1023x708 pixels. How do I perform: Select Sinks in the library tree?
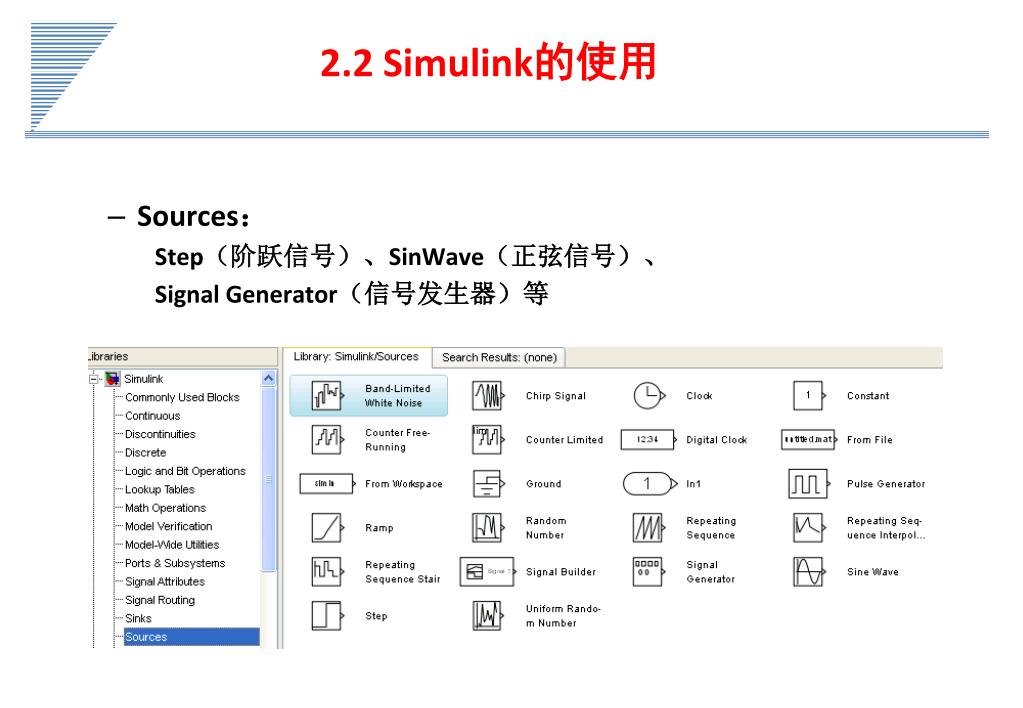tap(138, 619)
